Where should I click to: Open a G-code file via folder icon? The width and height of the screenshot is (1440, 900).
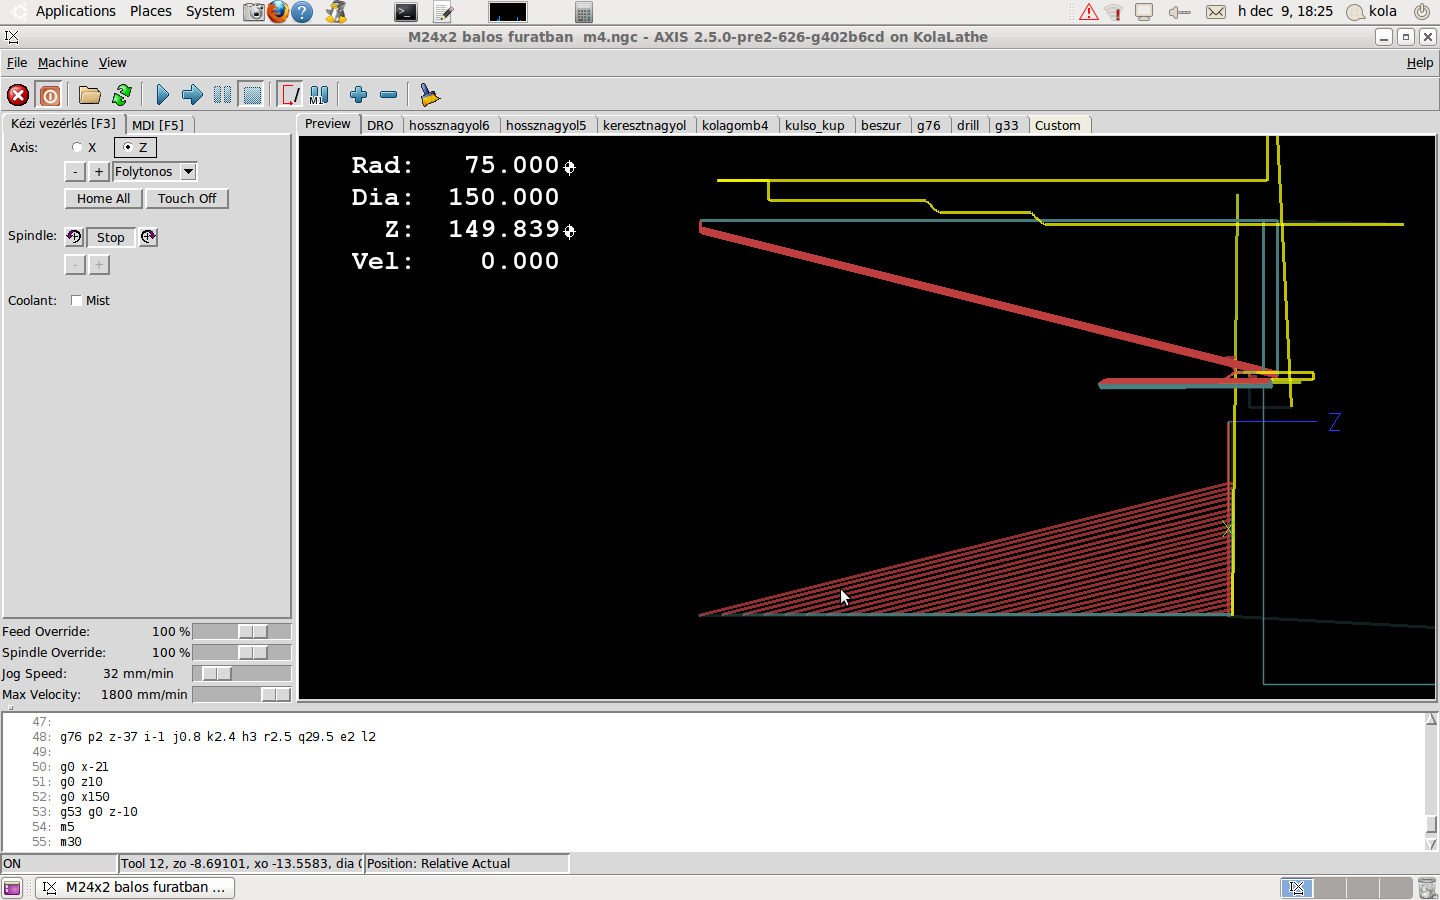coord(90,95)
